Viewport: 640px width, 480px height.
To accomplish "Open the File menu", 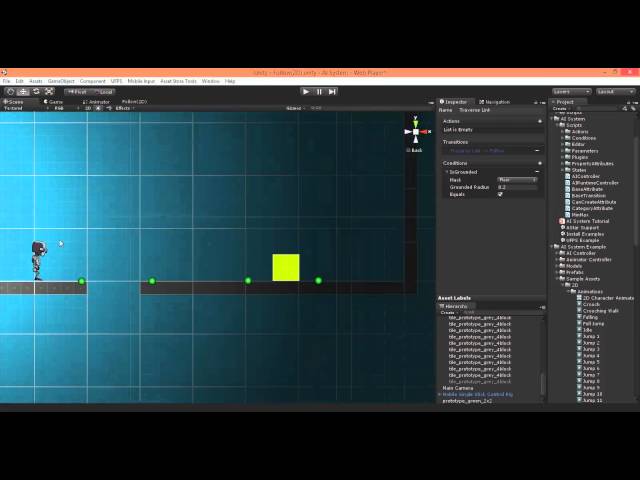I will pos(7,81).
